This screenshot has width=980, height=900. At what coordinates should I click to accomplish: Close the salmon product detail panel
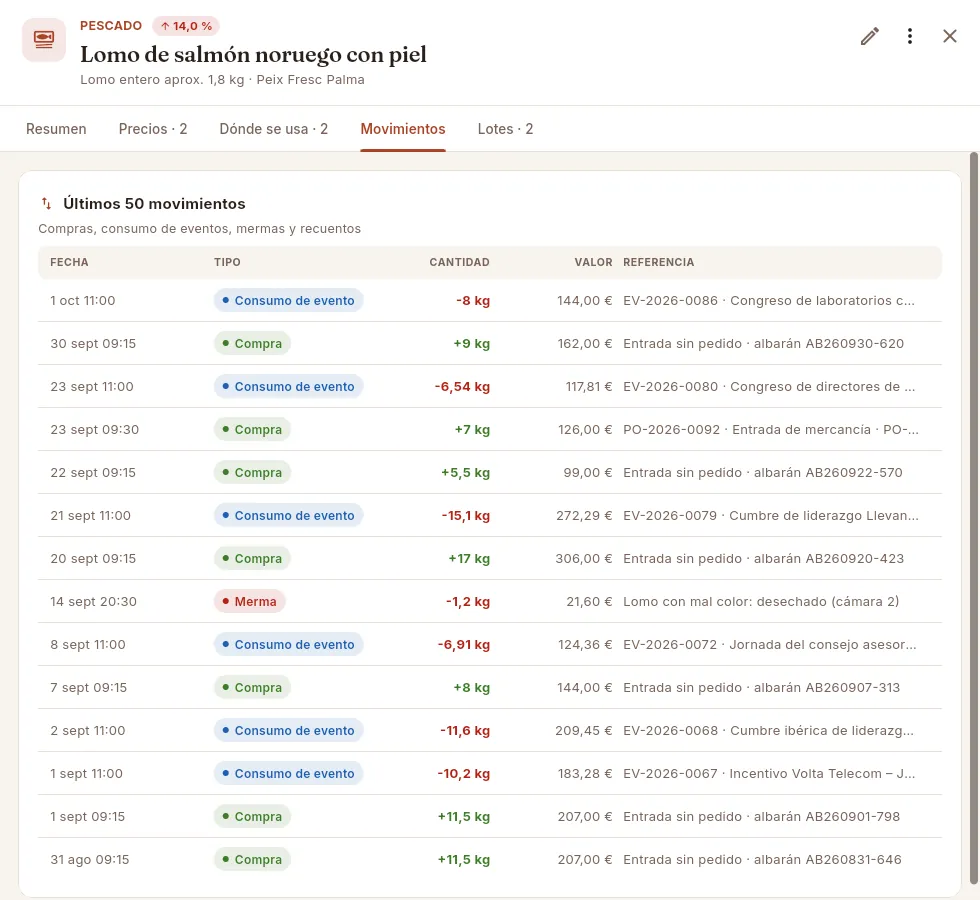[x=949, y=36]
